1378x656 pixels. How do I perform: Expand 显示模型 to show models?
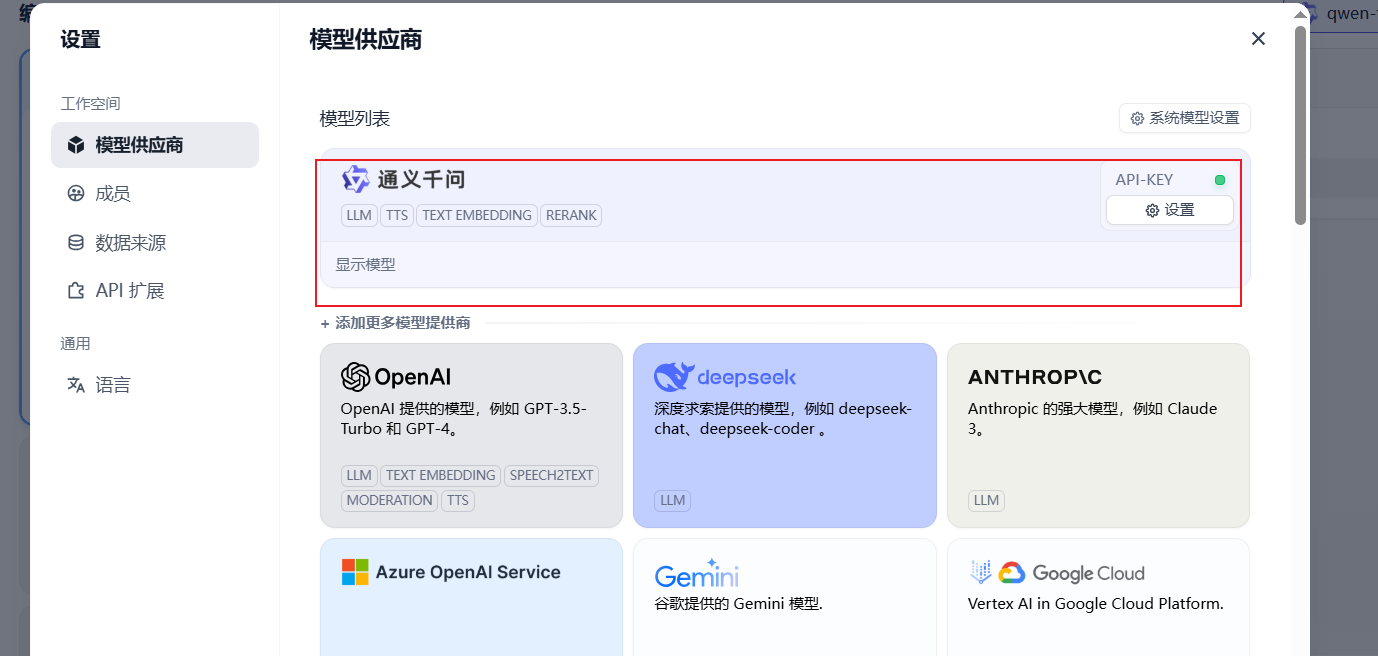click(365, 265)
